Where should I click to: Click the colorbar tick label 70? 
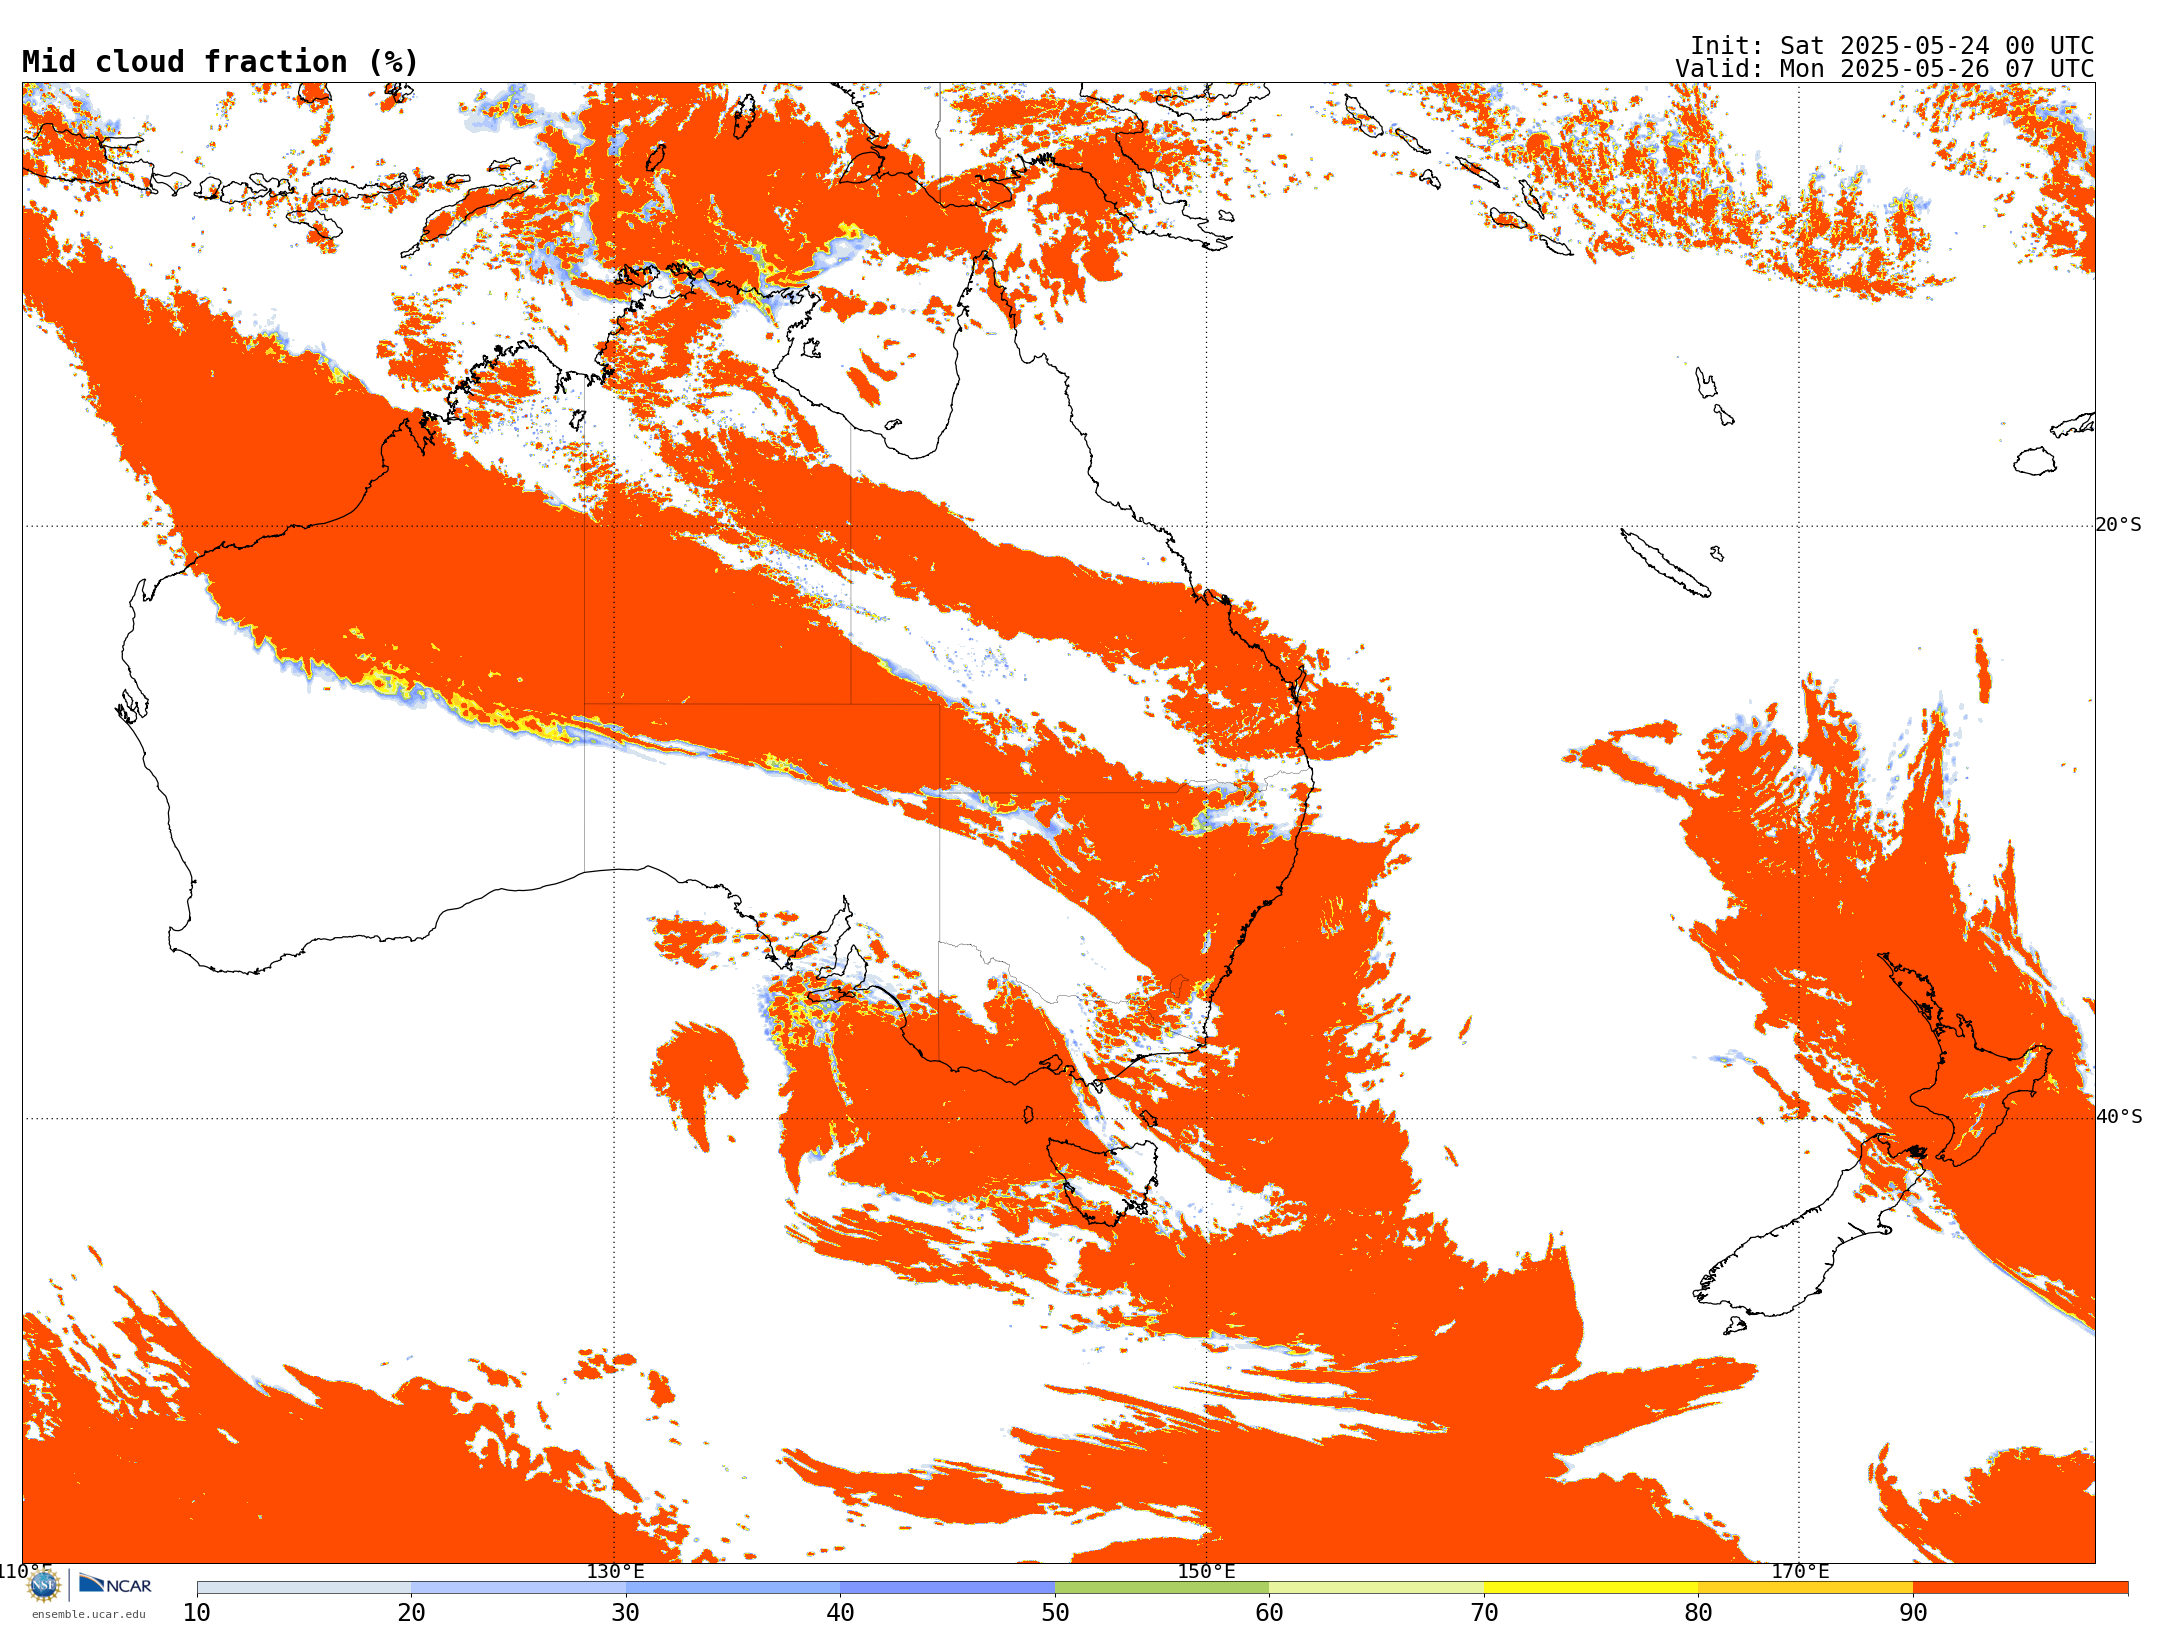(x=1484, y=1613)
